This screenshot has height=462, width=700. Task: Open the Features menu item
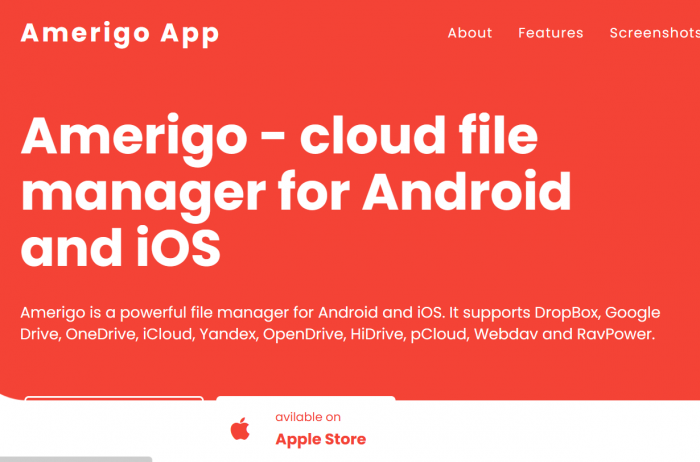point(550,33)
